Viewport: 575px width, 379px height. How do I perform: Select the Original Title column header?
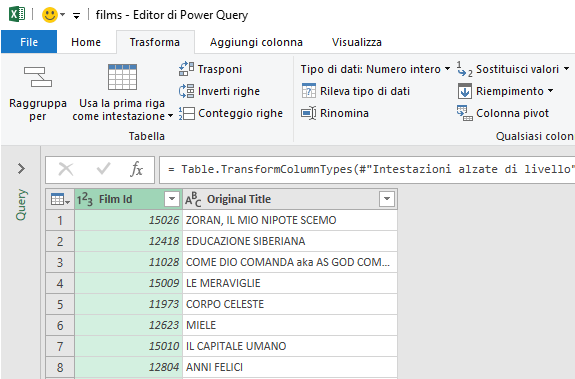(x=290, y=199)
